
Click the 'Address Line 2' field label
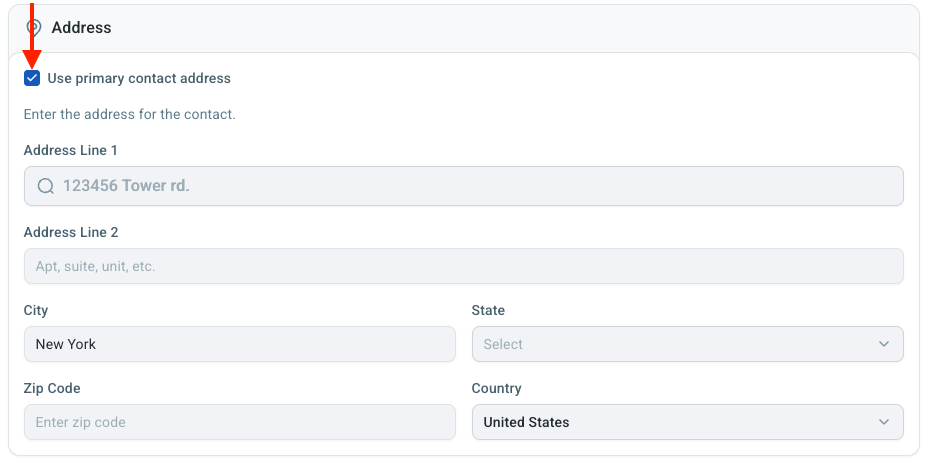pyautogui.click(x=70, y=232)
